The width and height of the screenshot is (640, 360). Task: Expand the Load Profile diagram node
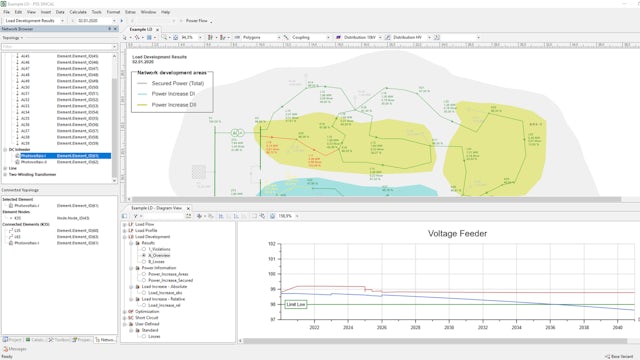pos(124,231)
